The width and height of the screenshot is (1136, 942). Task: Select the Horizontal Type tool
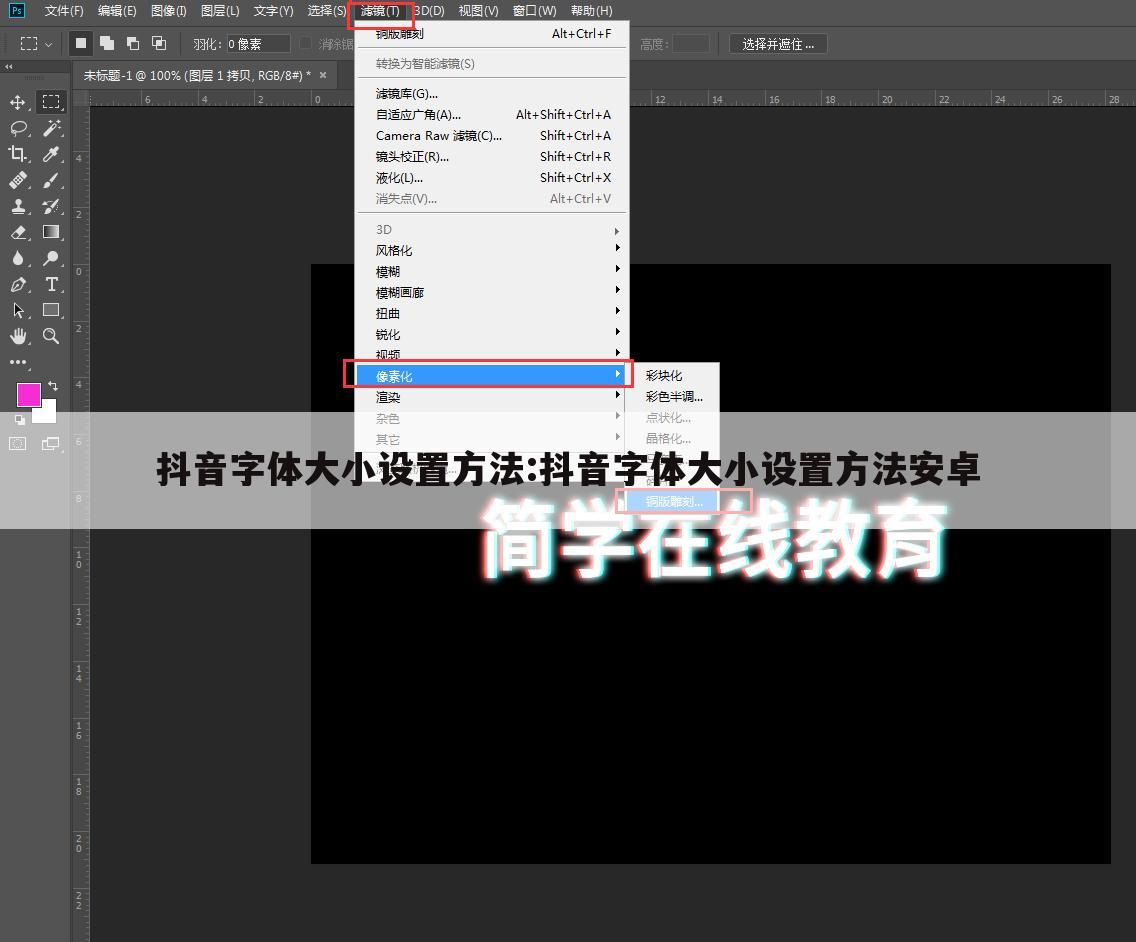coord(51,284)
